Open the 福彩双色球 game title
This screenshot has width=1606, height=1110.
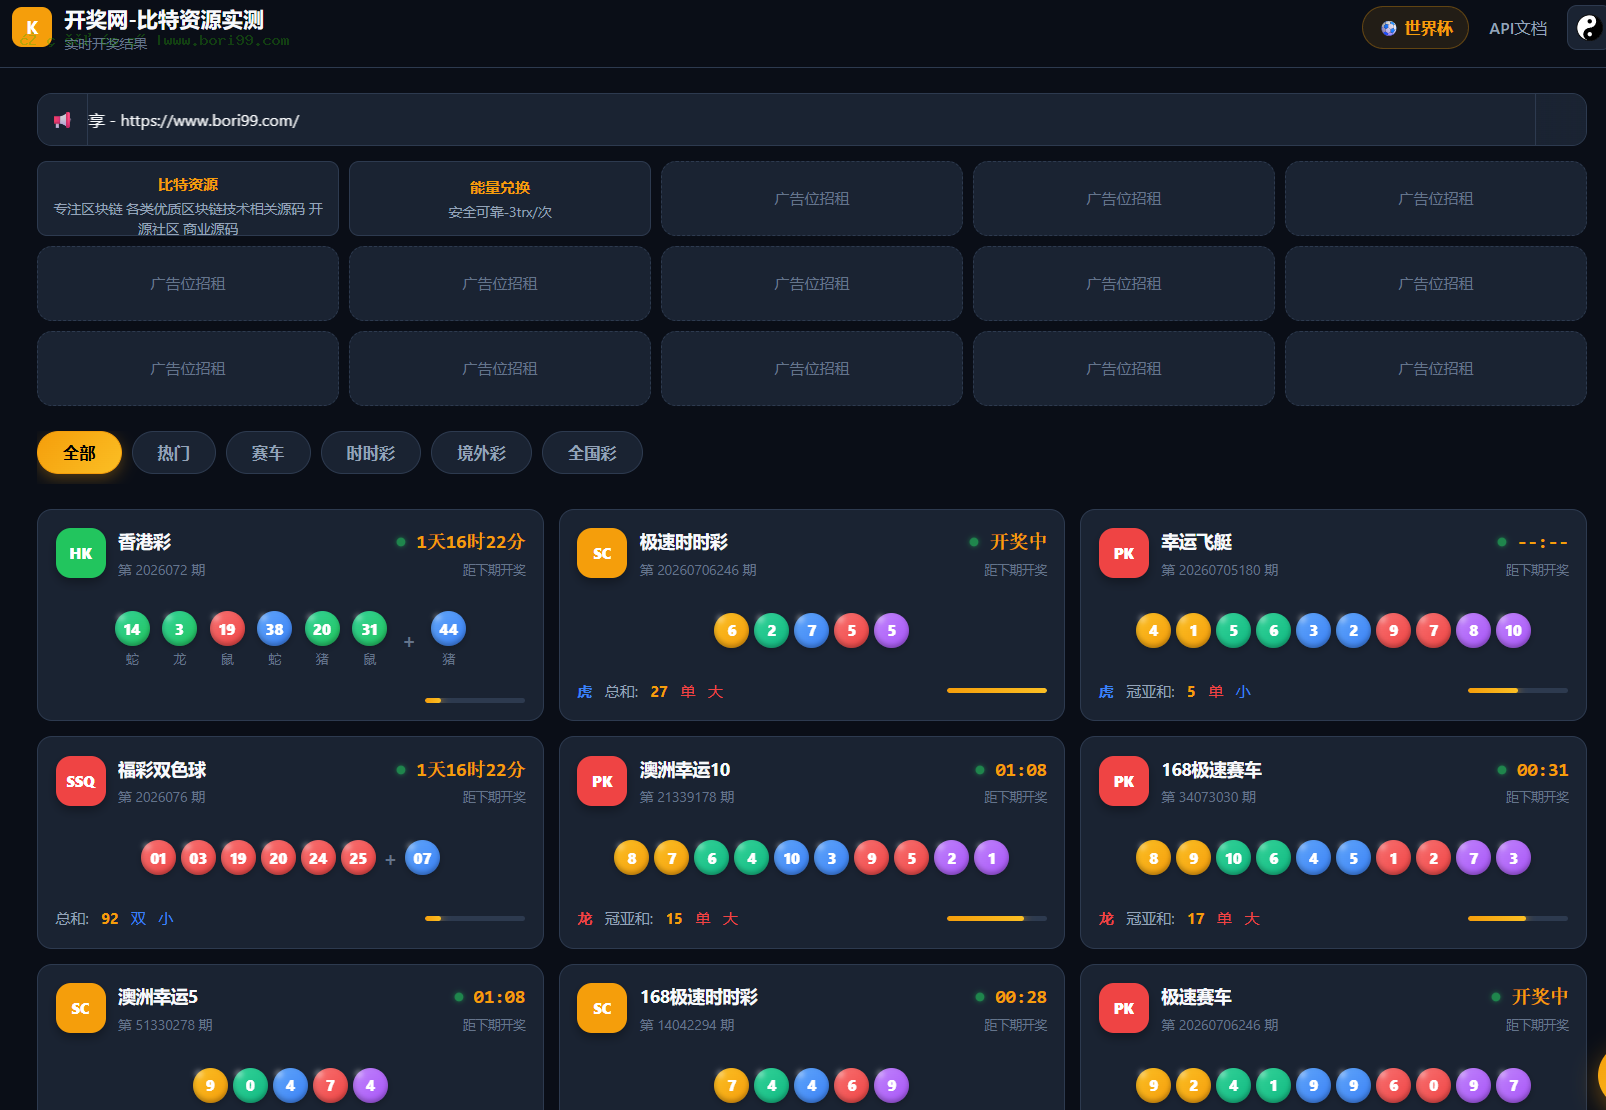[x=162, y=770]
